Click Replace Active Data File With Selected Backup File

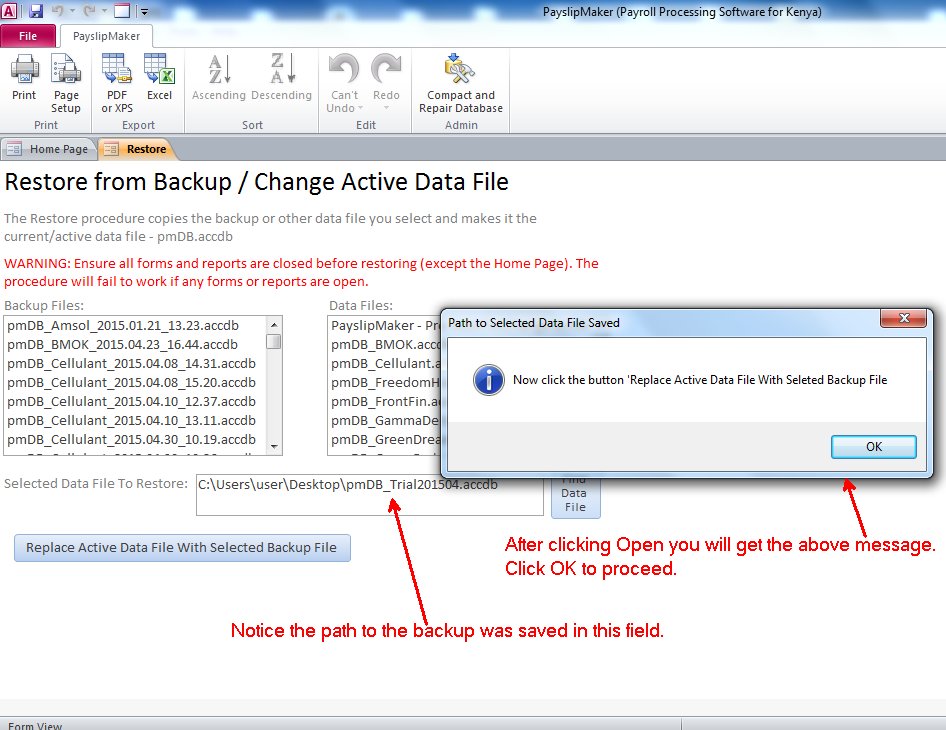coord(182,548)
